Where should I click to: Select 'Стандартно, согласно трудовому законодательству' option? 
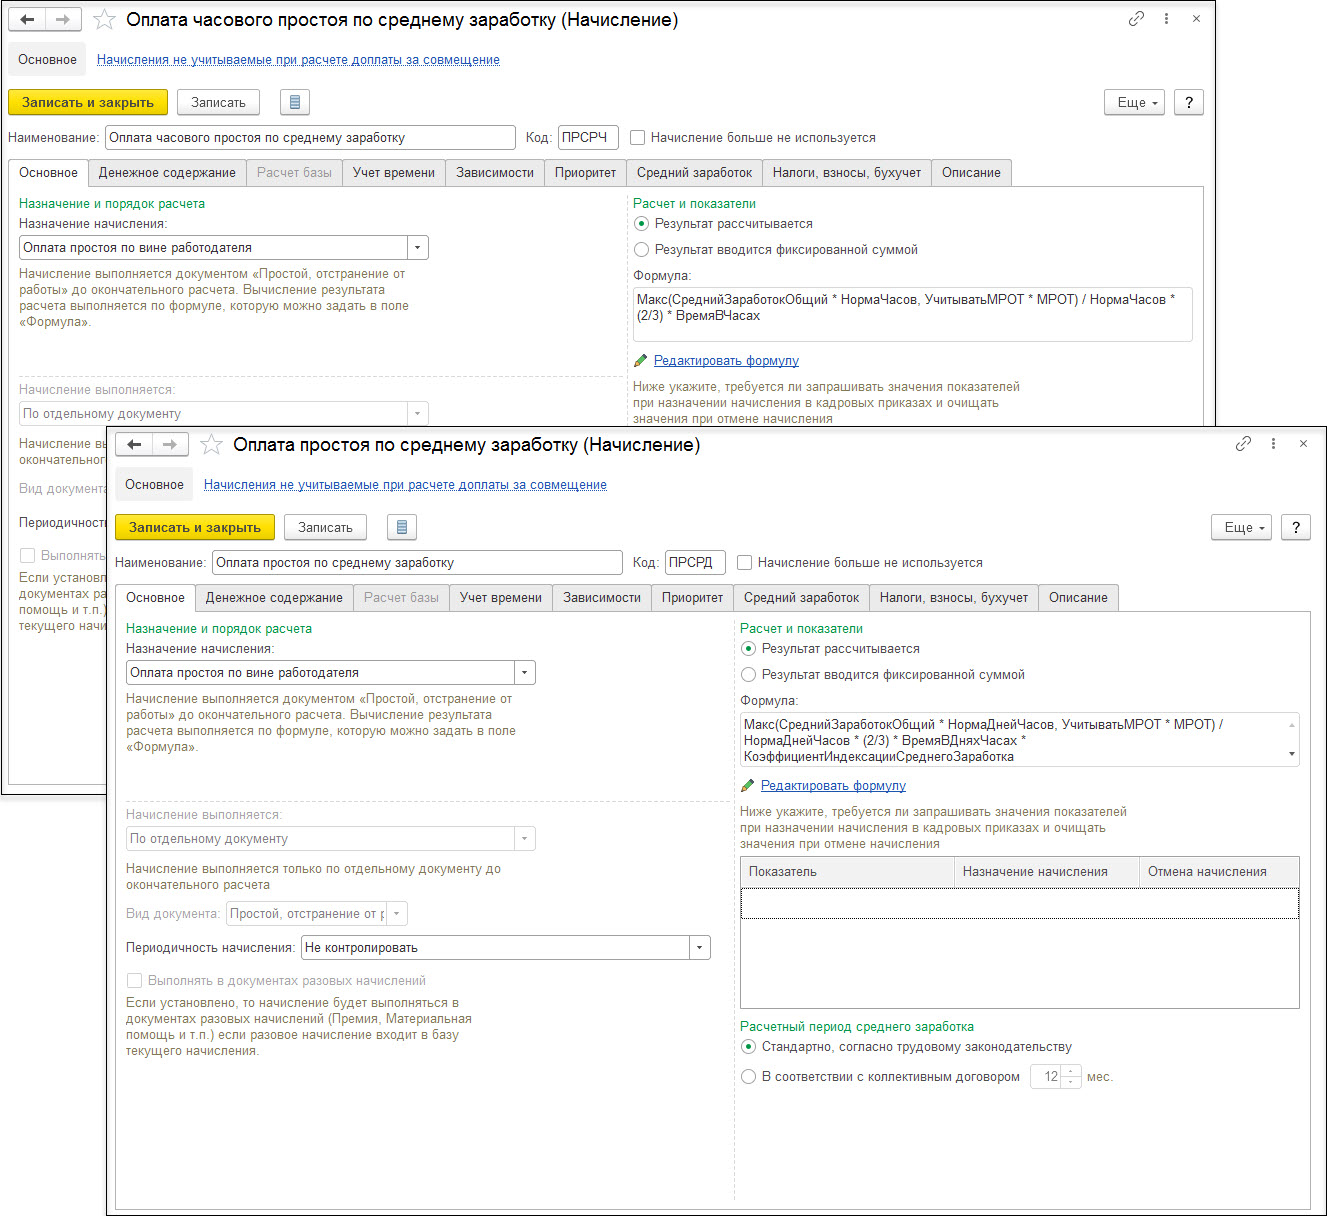tap(748, 1047)
